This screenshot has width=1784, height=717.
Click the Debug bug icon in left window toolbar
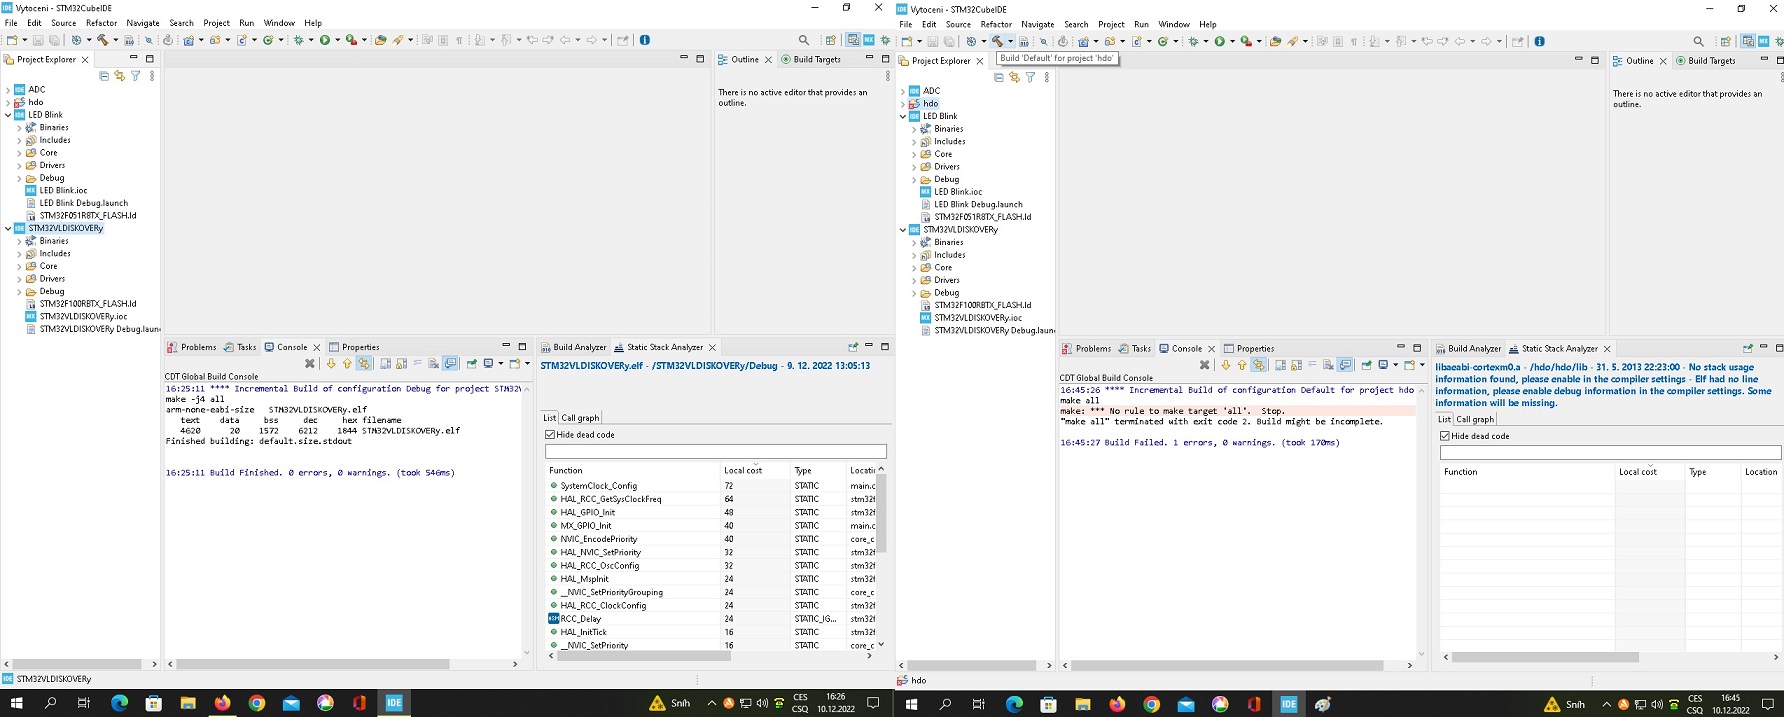[298, 40]
